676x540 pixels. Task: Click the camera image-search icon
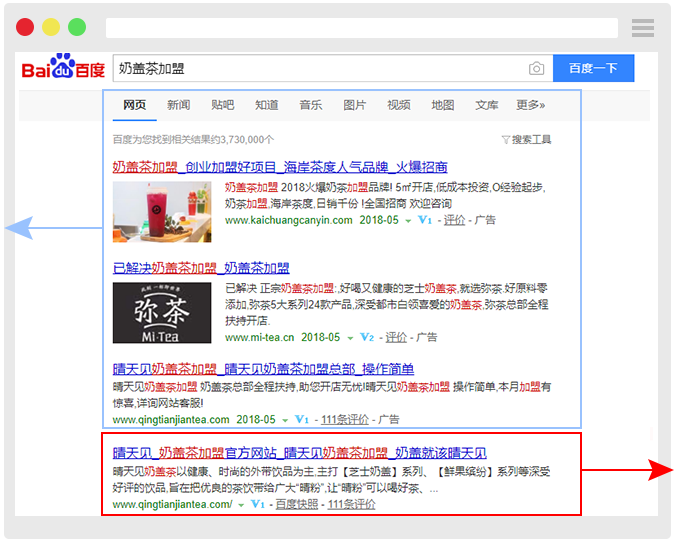(536, 68)
